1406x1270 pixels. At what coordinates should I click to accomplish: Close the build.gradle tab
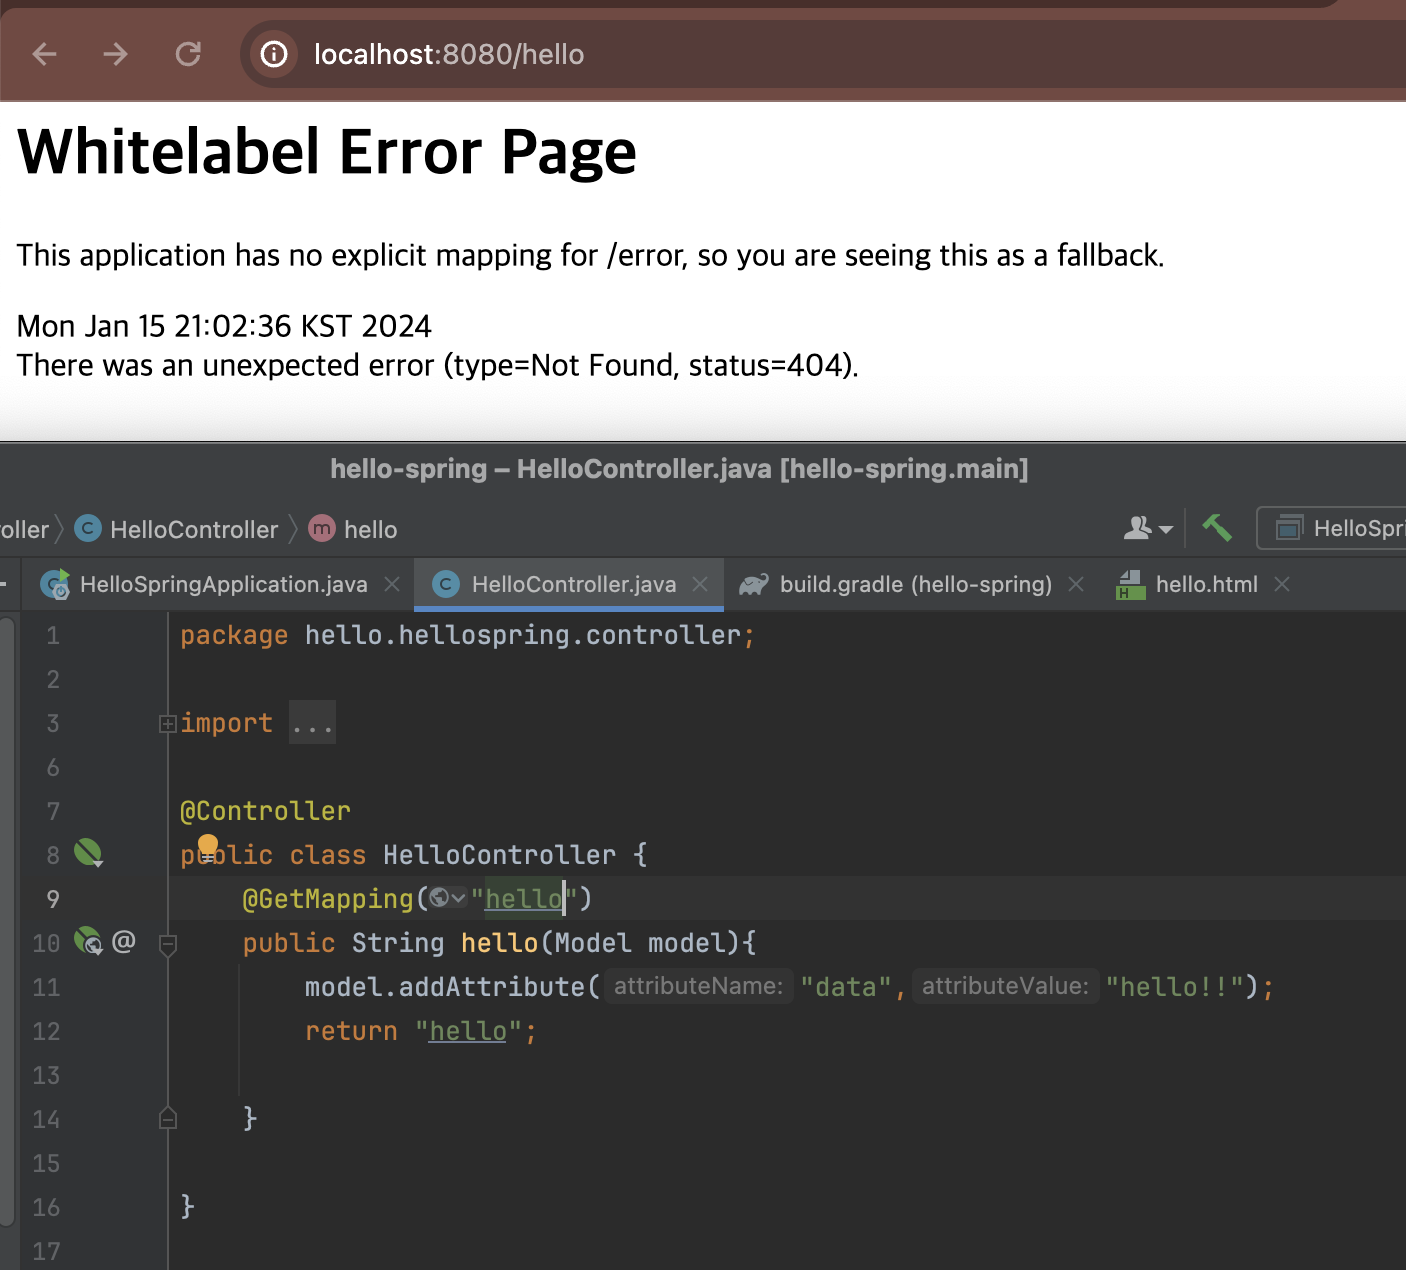point(1076,584)
